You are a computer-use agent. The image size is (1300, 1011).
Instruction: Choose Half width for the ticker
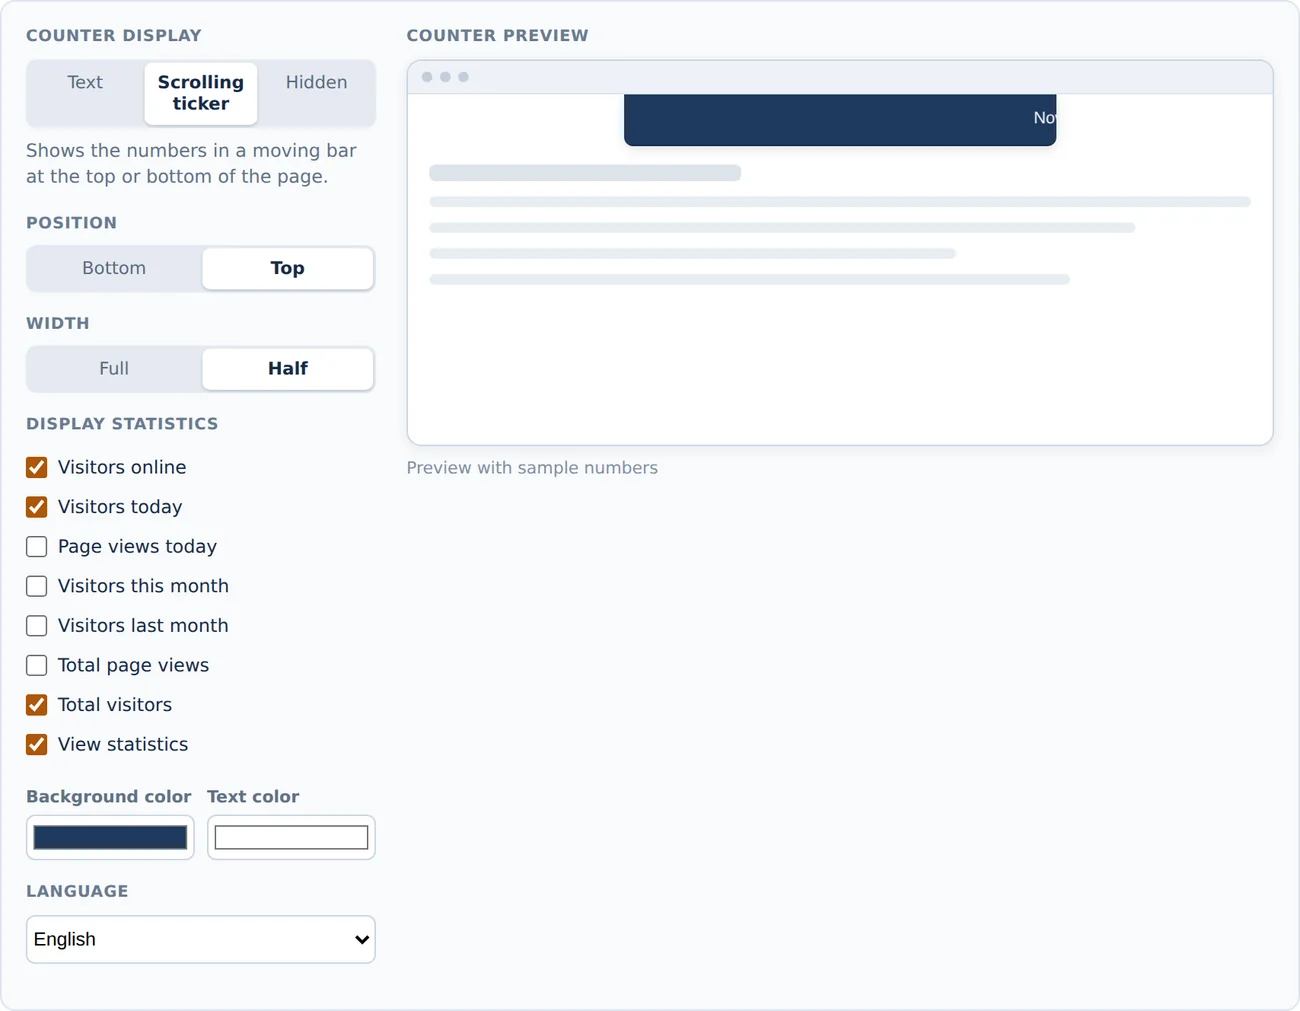point(288,368)
